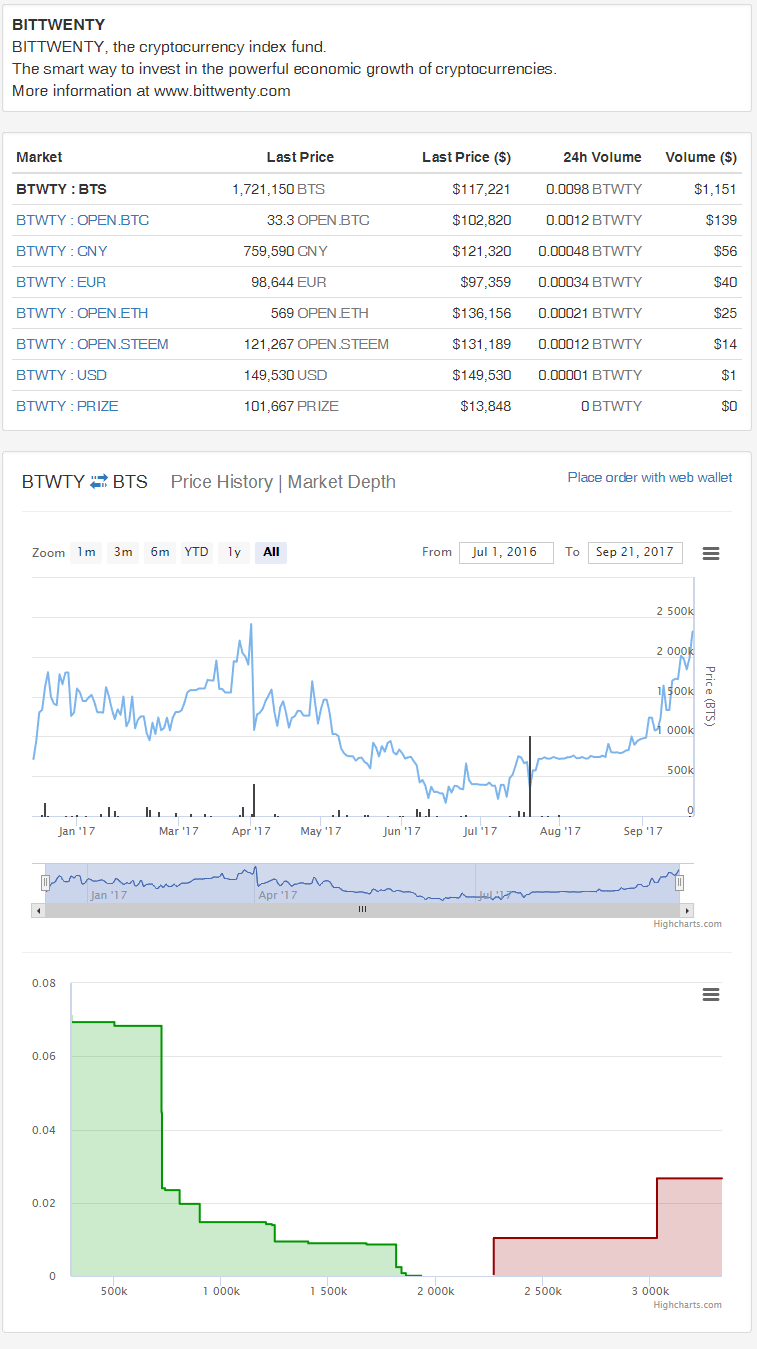757x1349 pixels.
Task: Click the 24h Volume column header
Action: (x=602, y=157)
